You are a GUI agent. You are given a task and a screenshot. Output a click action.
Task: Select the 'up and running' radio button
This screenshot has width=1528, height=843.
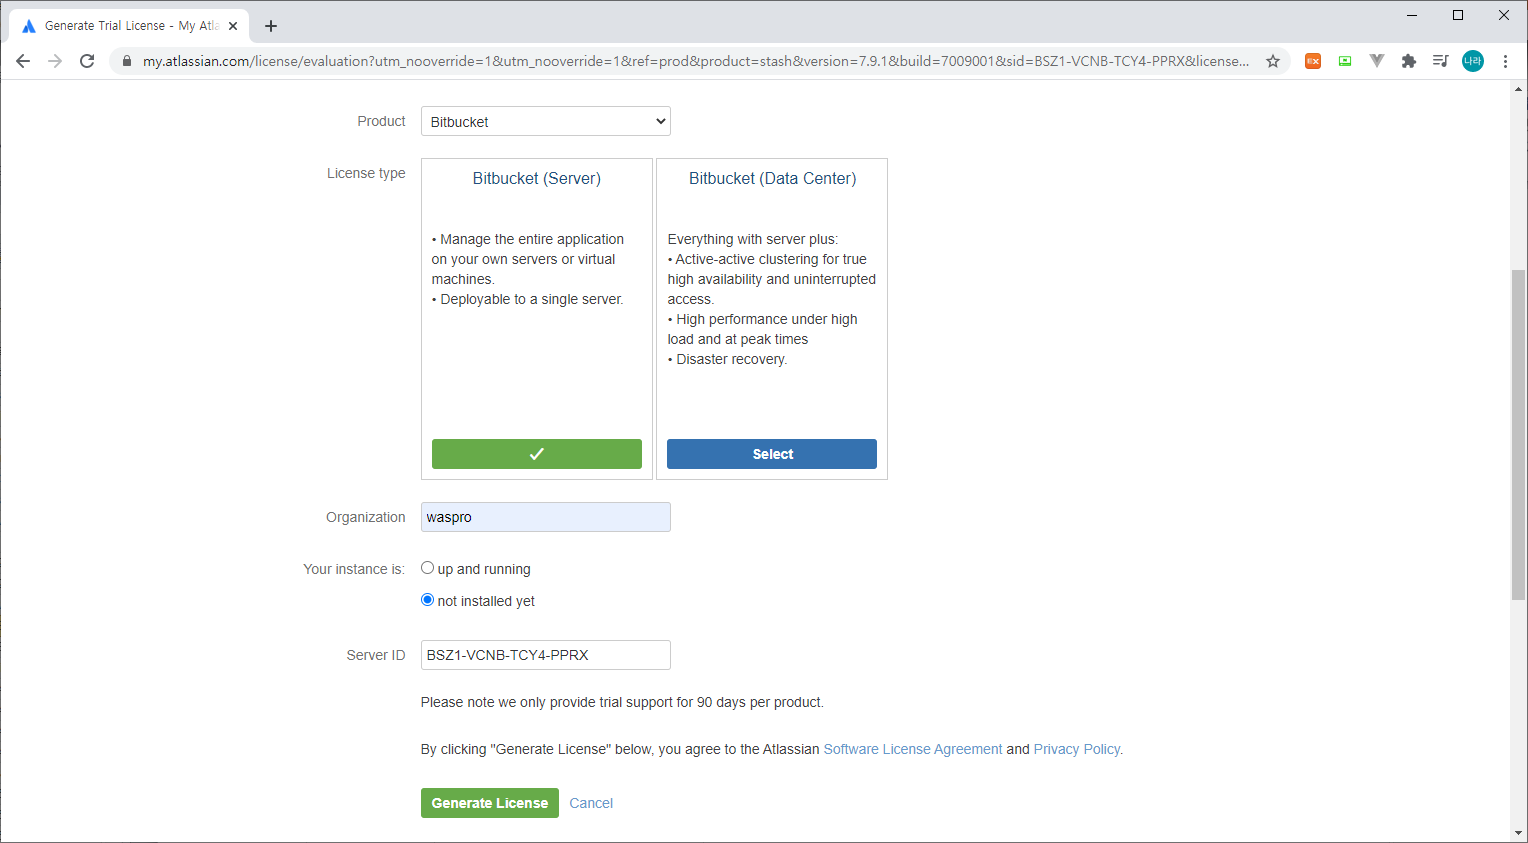pos(427,568)
